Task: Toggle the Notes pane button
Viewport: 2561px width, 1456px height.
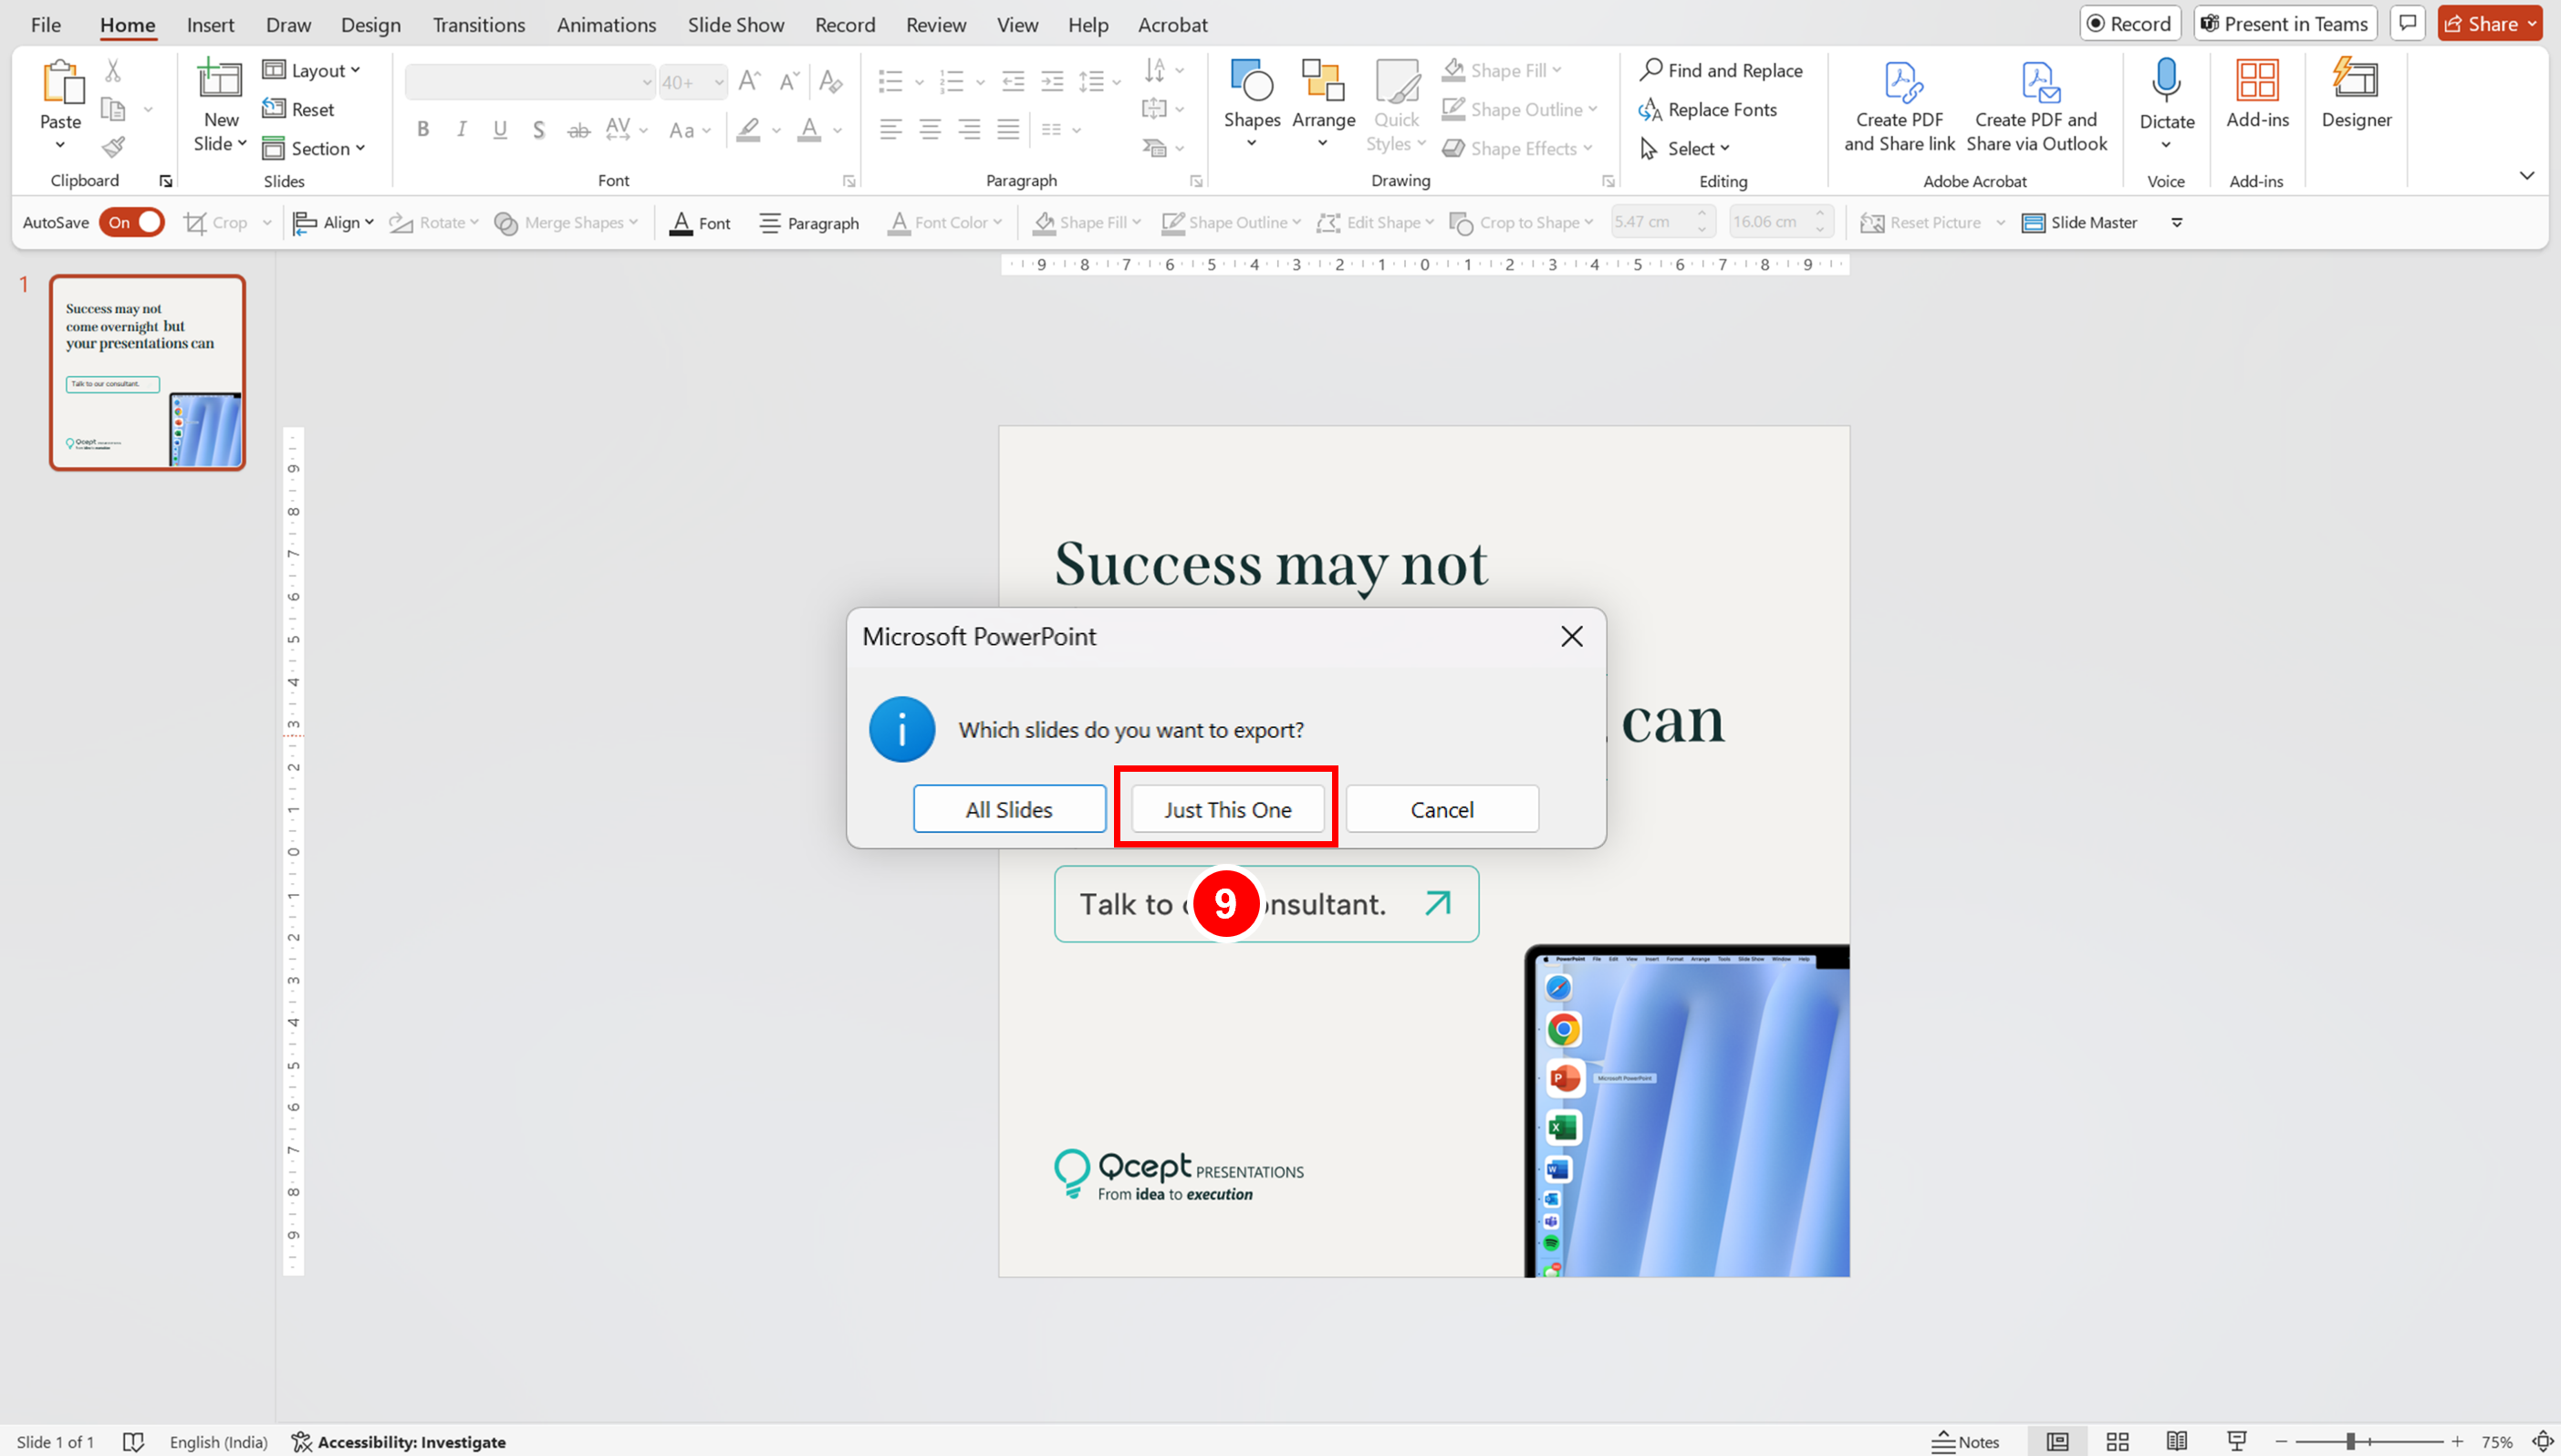Action: [1965, 1441]
